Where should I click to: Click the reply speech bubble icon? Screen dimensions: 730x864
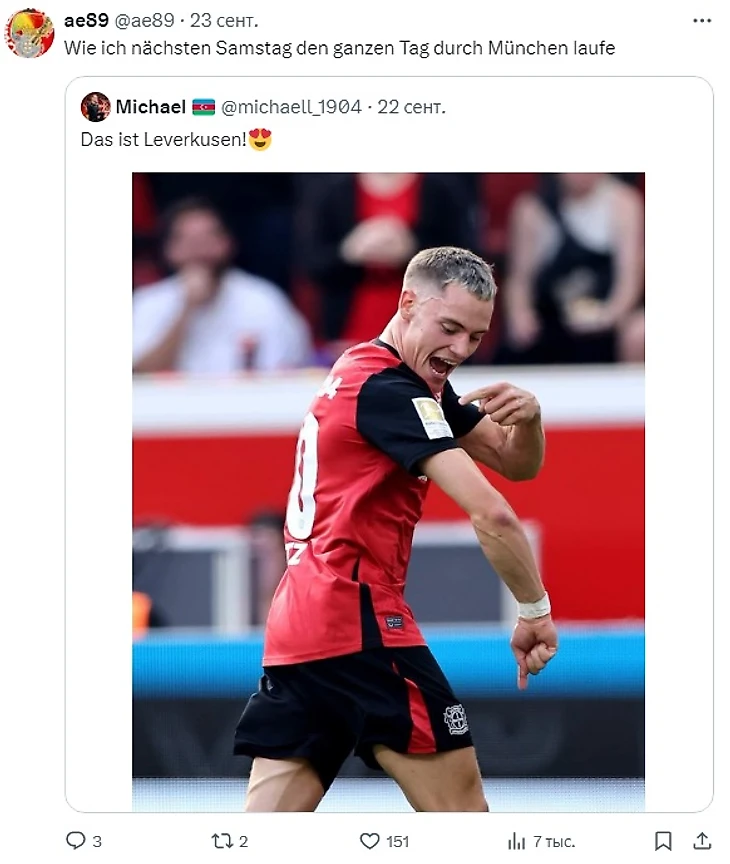75,840
